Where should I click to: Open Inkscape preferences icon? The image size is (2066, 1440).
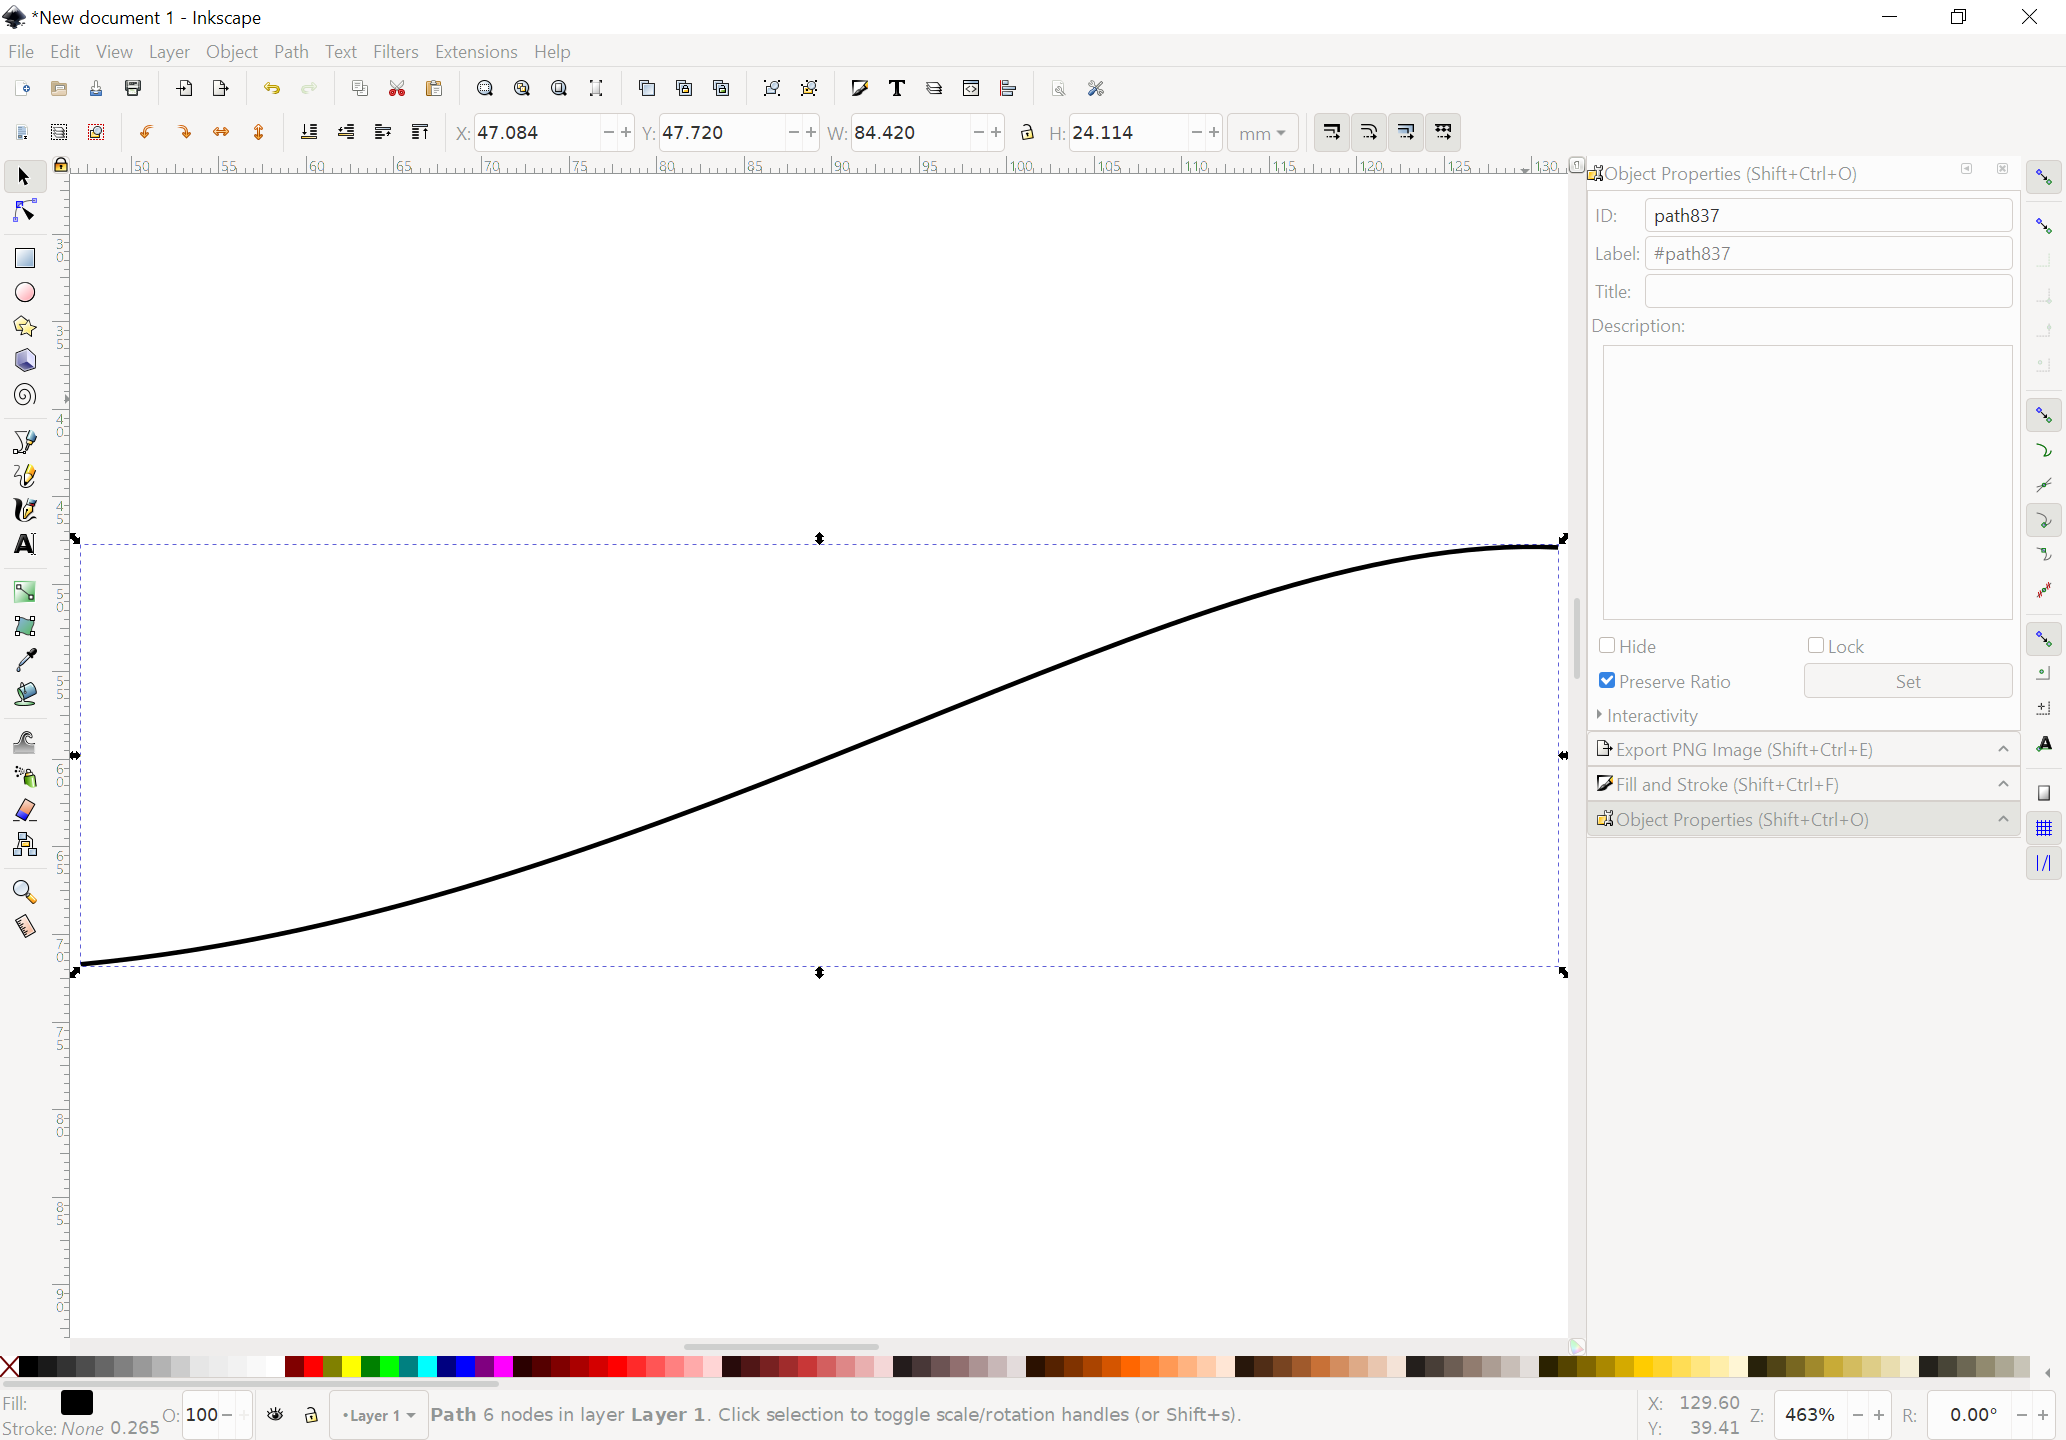pos(1096,88)
